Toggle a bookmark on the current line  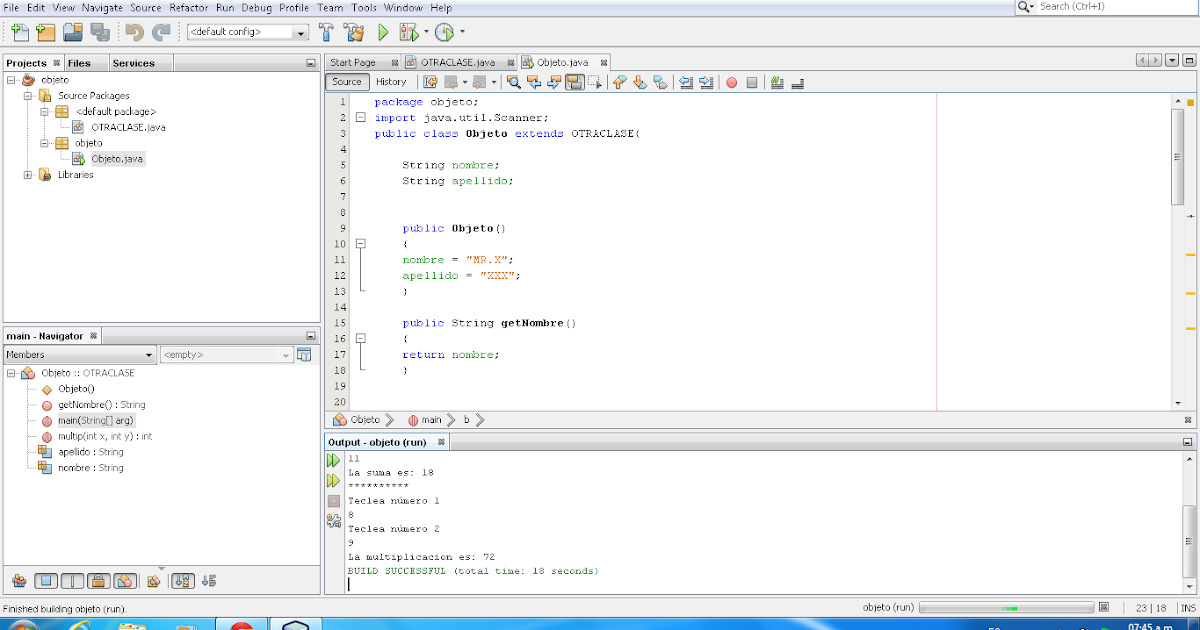[x=776, y=82]
